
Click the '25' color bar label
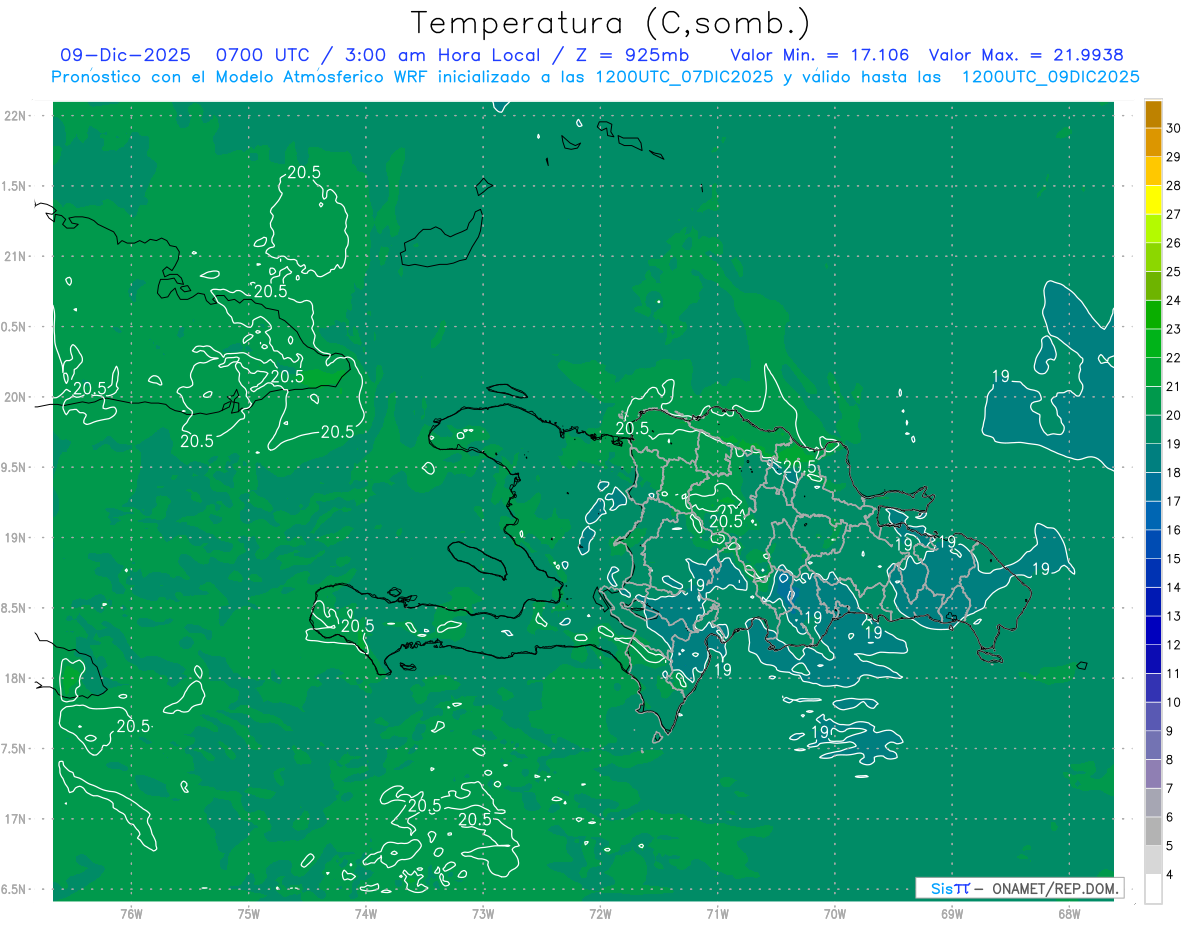1174,272
